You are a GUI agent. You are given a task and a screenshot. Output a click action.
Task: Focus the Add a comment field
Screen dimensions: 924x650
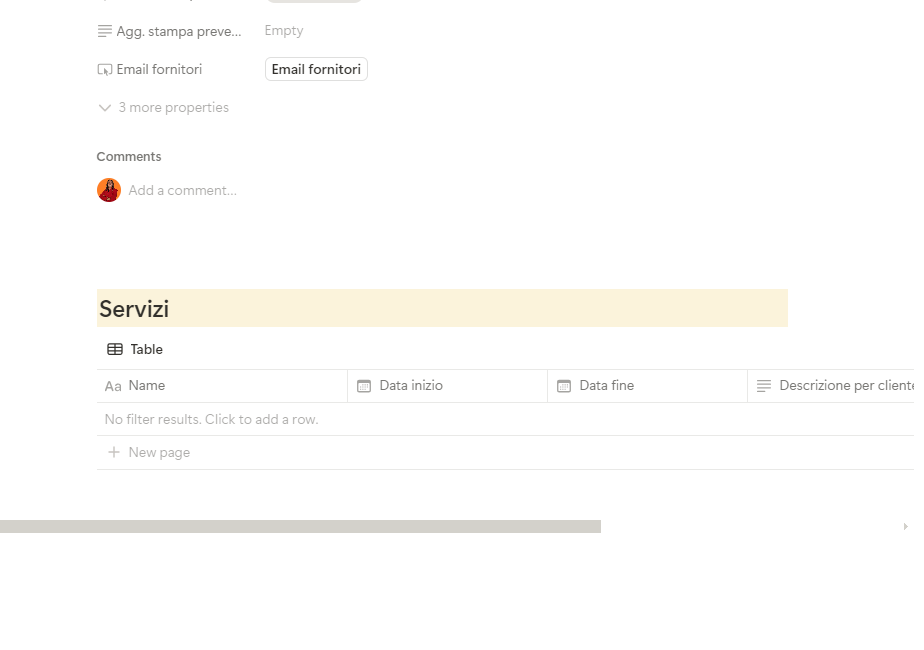[x=183, y=190]
